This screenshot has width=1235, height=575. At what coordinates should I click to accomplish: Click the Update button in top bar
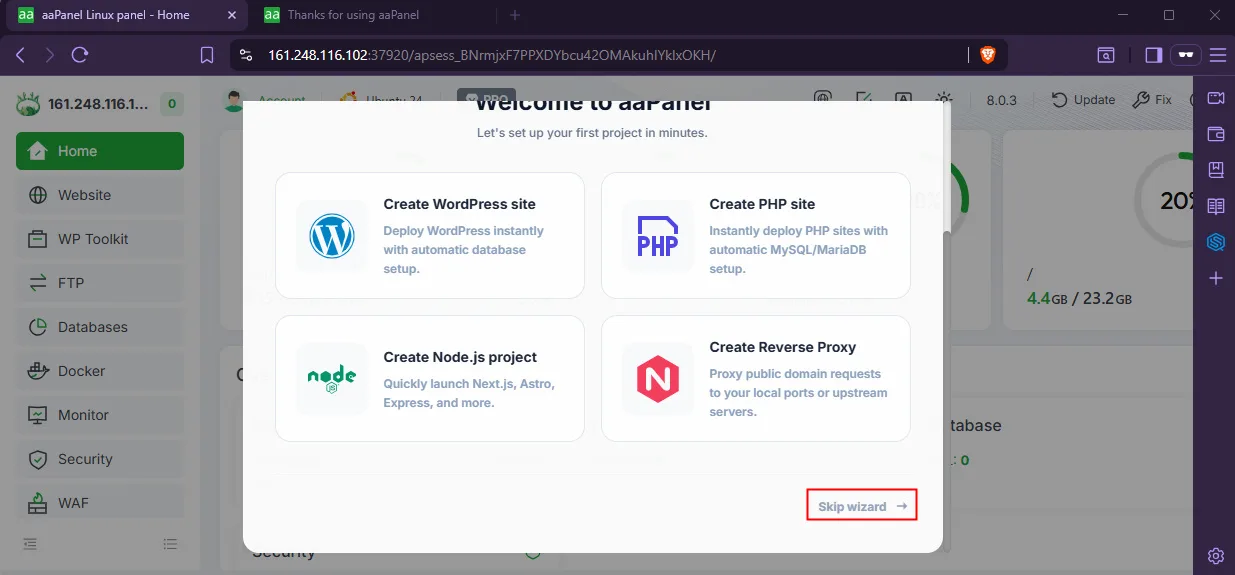[x=1083, y=100]
